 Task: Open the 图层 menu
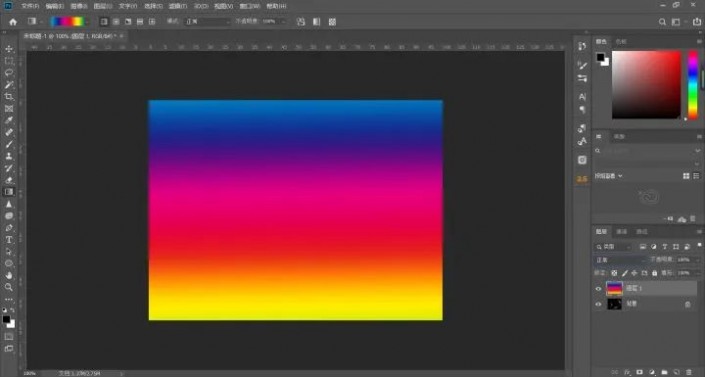pos(103,6)
